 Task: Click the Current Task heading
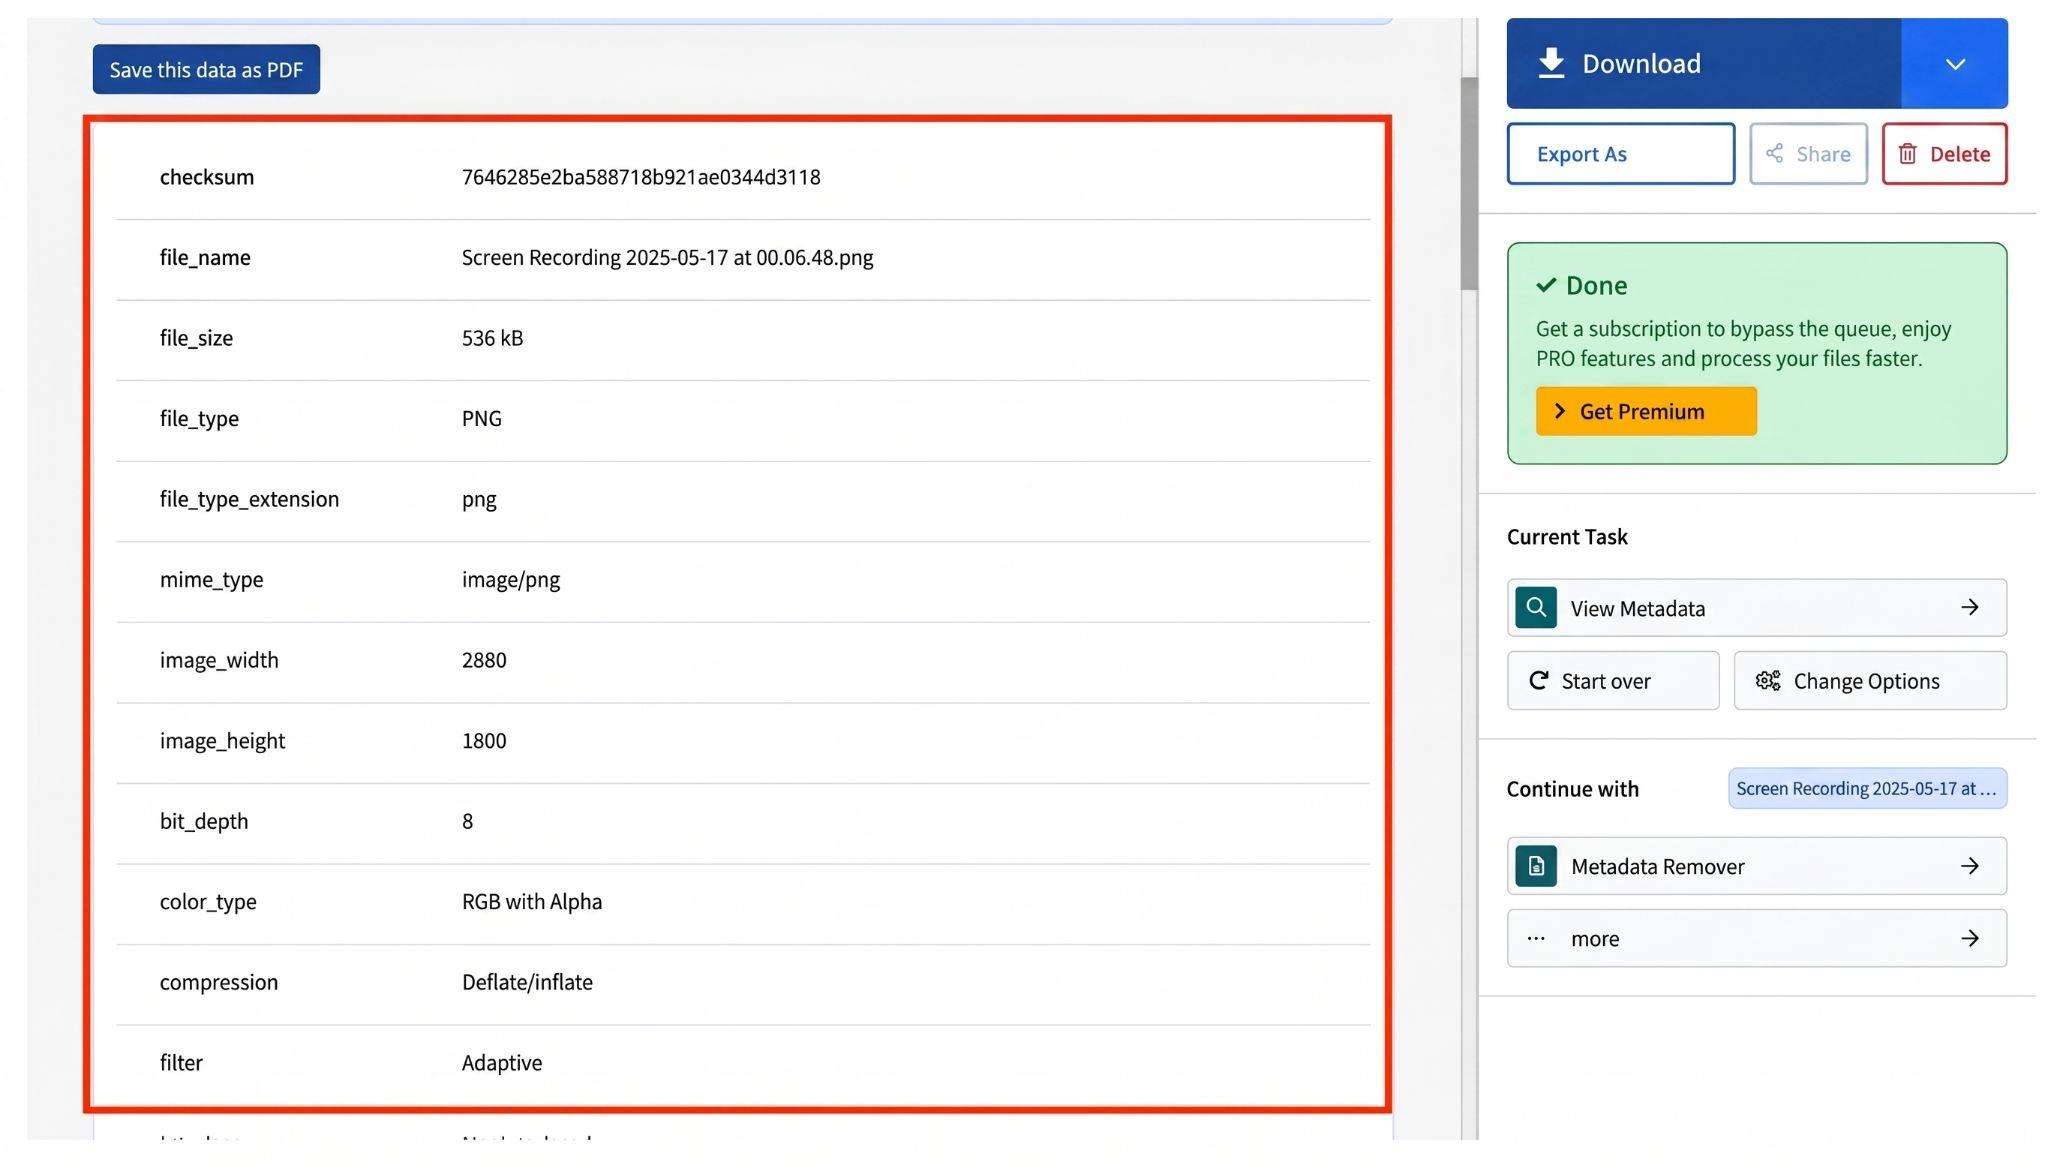[x=1567, y=537]
